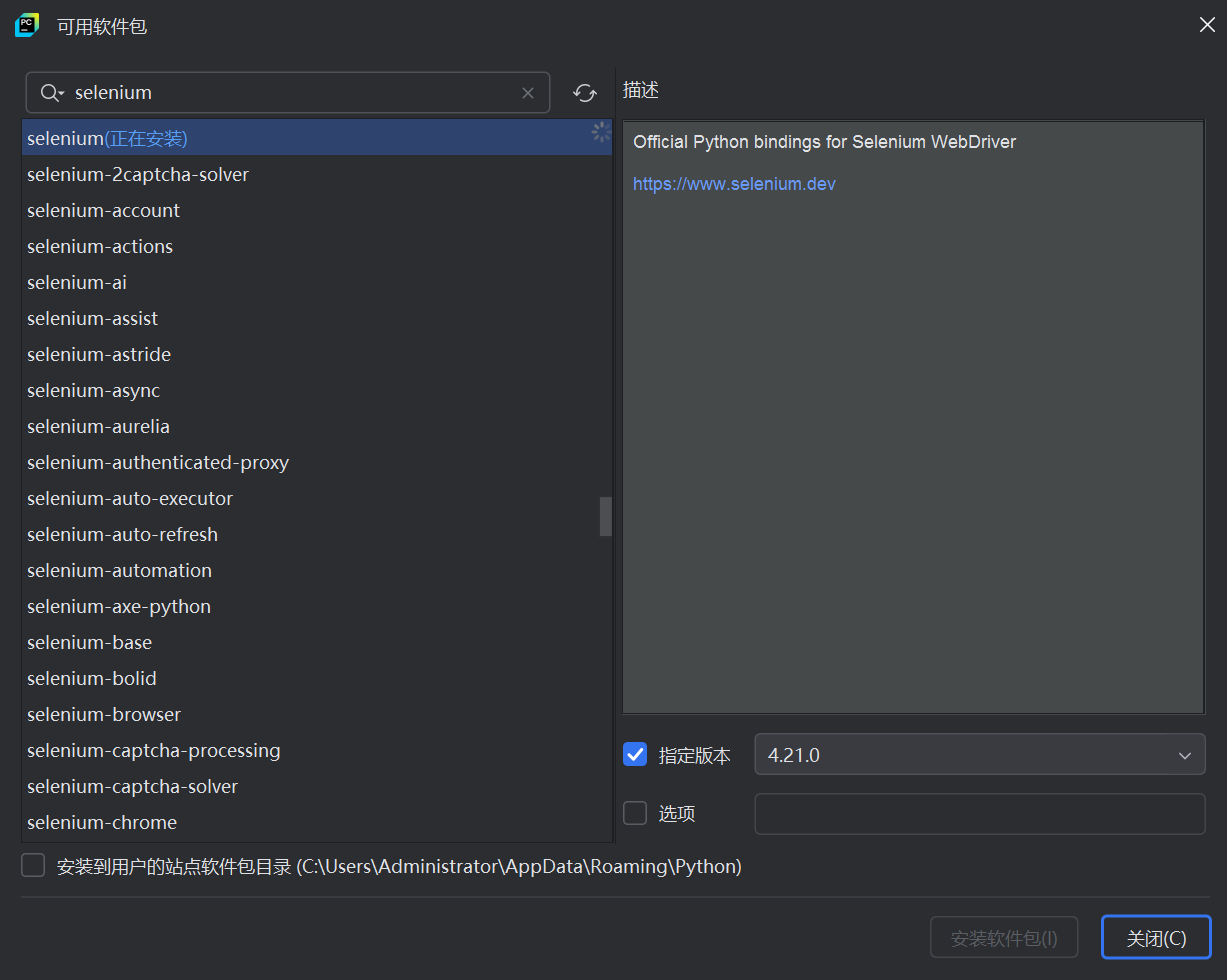Image resolution: width=1227 pixels, height=980 pixels.
Task: Click the 关闭(C) button
Action: (1156, 938)
